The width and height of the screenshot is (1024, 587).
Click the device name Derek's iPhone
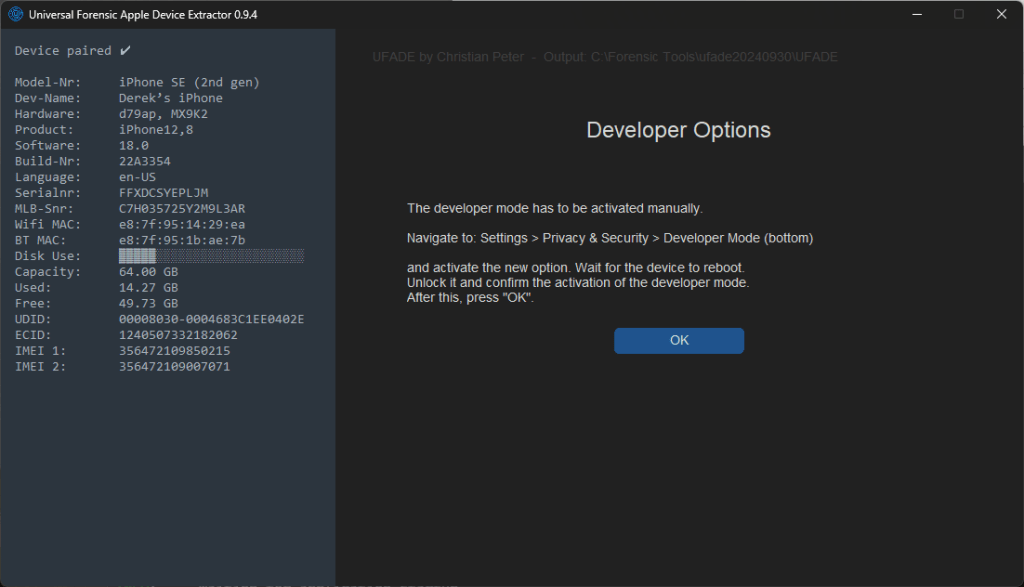tap(170, 98)
